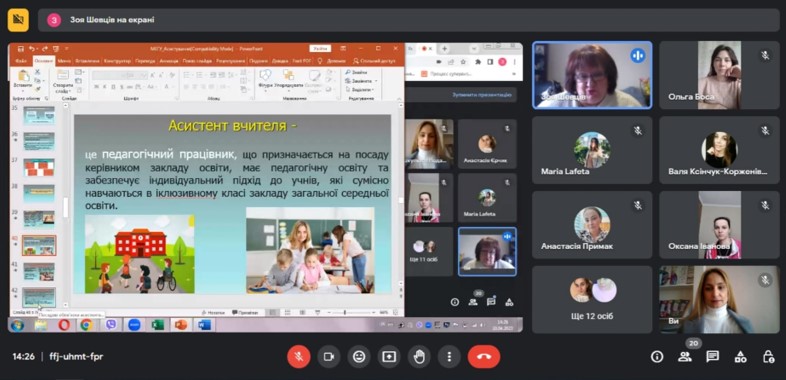Leave the call with the red button
The height and width of the screenshot is (380, 786).
[x=484, y=357]
